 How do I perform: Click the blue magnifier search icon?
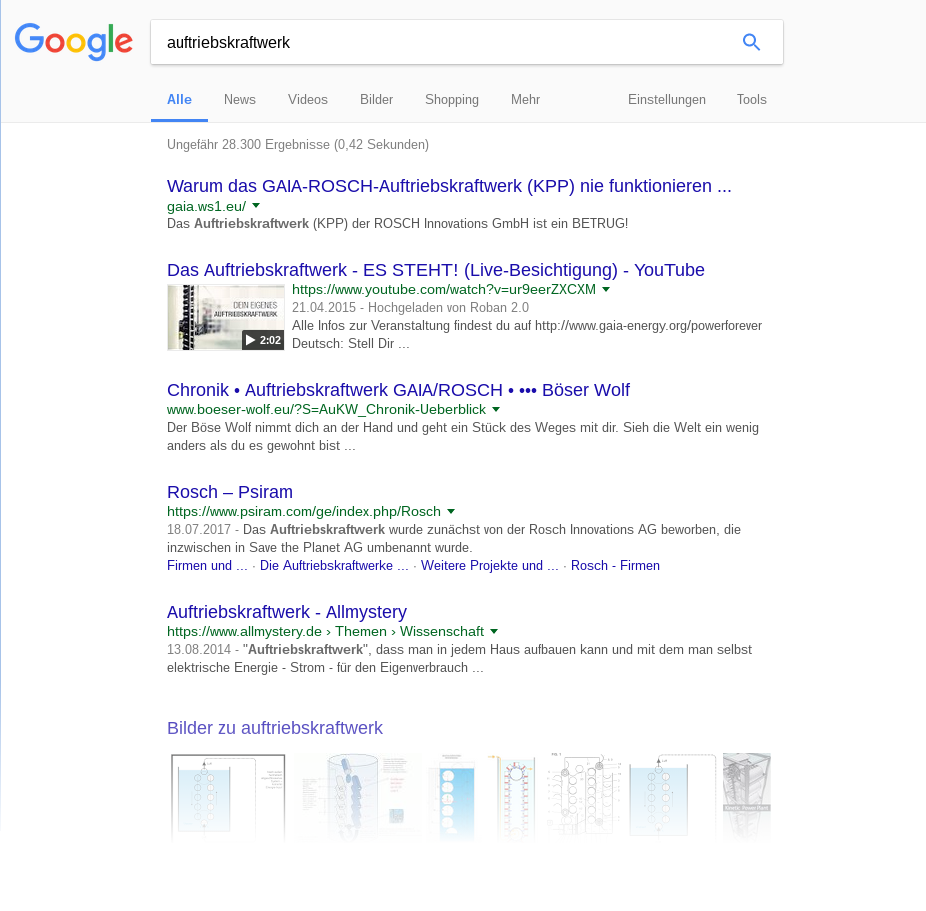(751, 42)
